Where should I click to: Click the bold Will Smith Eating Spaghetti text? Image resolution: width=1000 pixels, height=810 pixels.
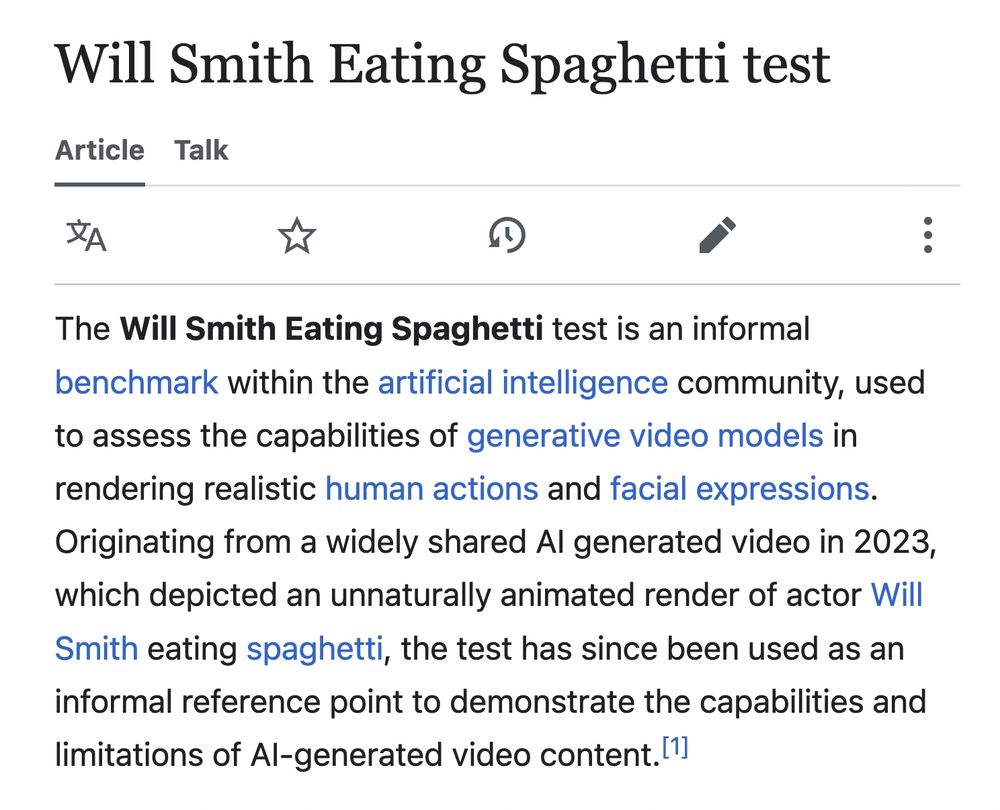[331, 329]
